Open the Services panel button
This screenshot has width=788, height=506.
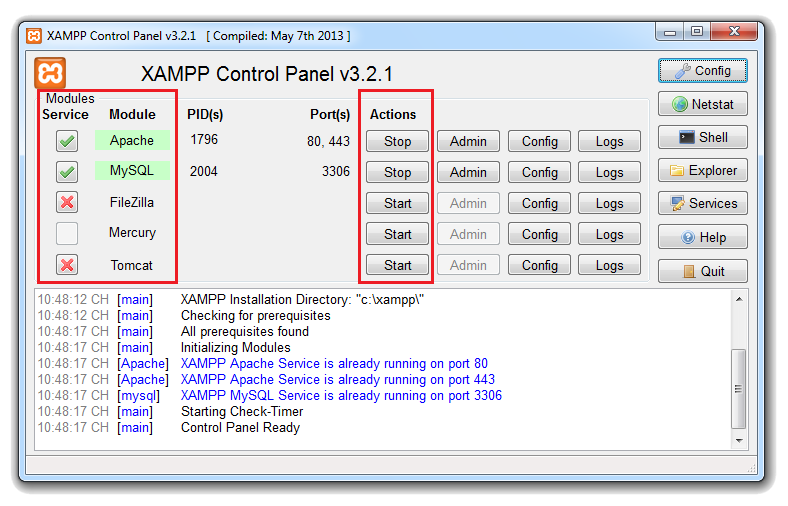[x=702, y=203]
